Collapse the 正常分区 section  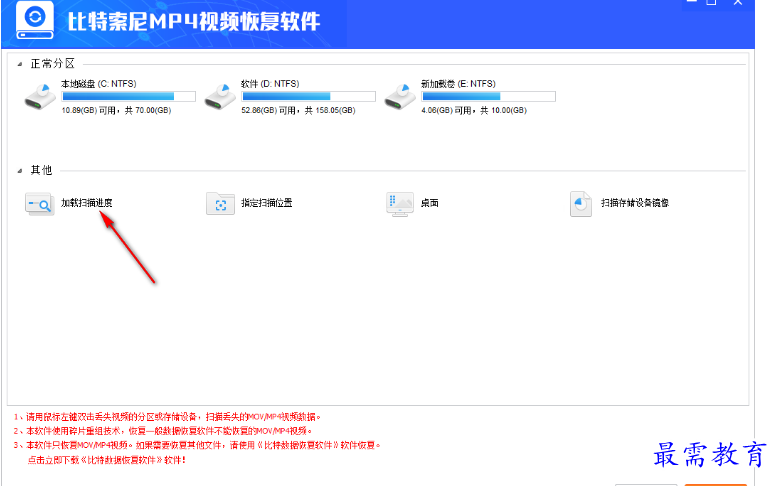[x=20, y=64]
